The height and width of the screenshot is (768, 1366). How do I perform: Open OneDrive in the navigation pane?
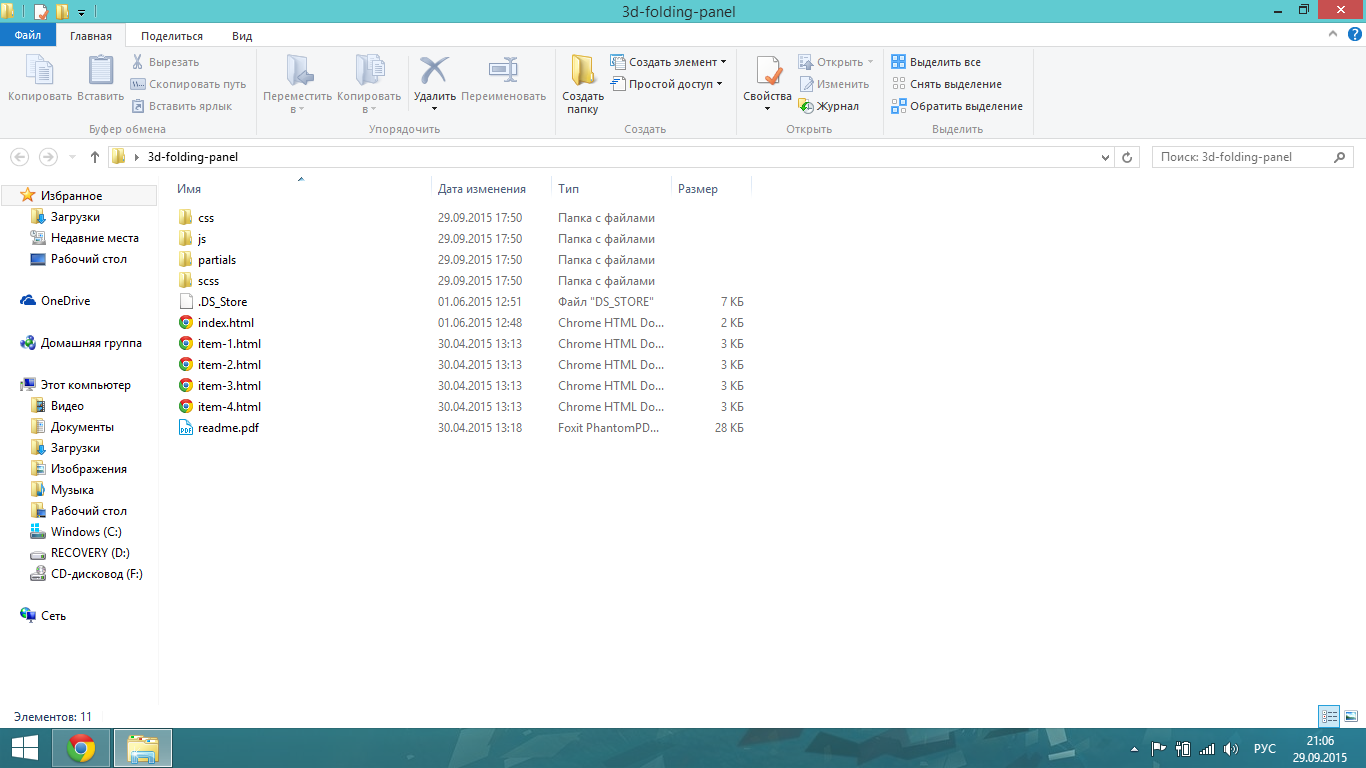pos(65,301)
